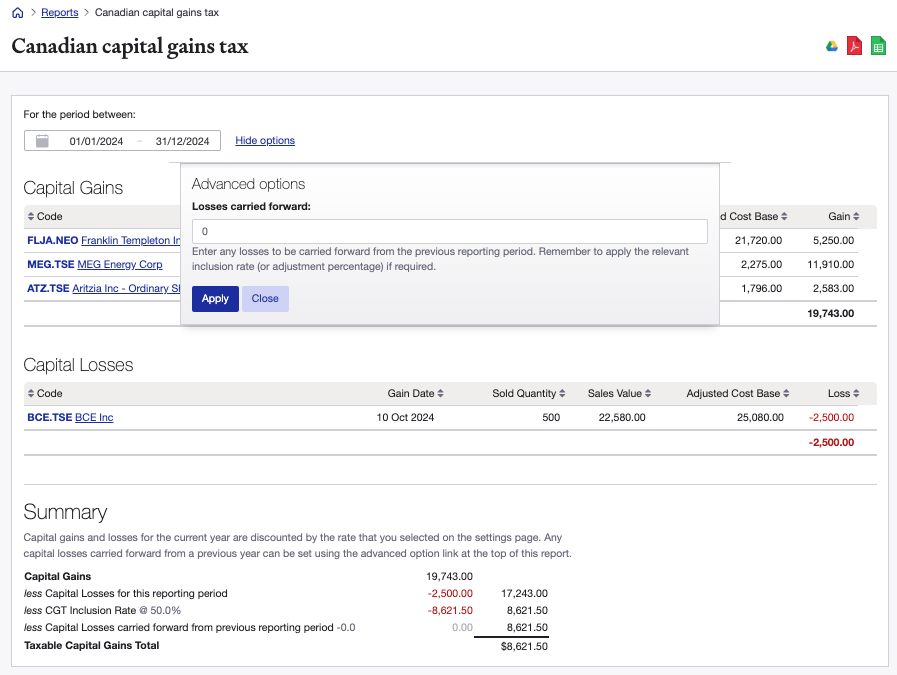The height and width of the screenshot is (675, 897).
Task: Select the -8,621.50 inclusion rate deduction
Action: [x=450, y=610]
